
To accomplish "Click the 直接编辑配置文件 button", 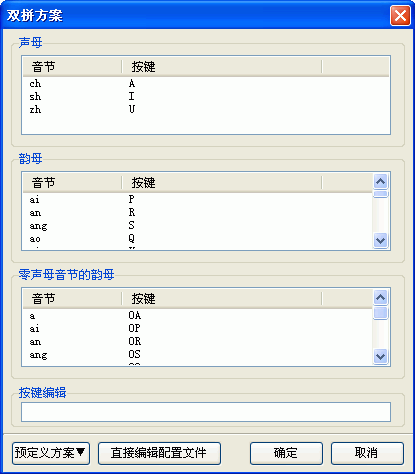I will click(x=159, y=453).
